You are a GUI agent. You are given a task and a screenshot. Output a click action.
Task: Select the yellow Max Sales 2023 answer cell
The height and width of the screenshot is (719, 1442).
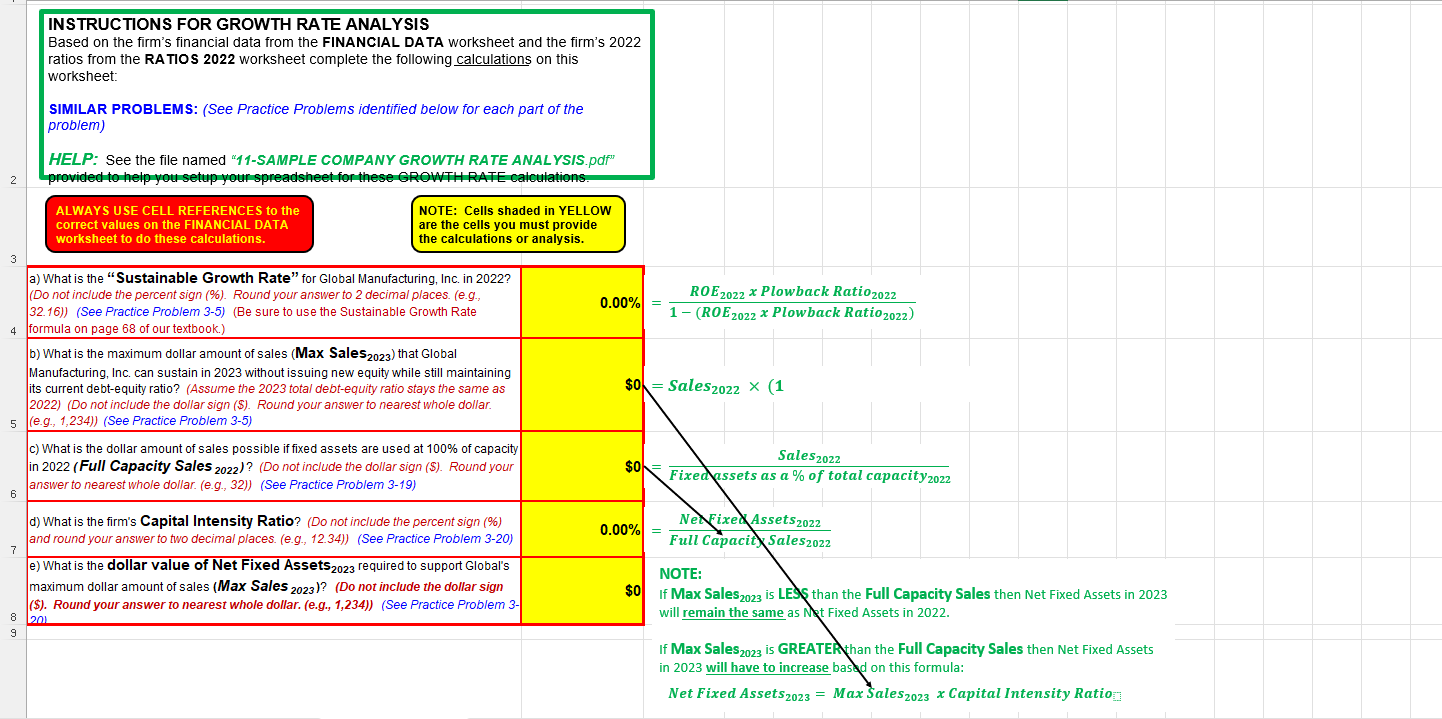(581, 385)
